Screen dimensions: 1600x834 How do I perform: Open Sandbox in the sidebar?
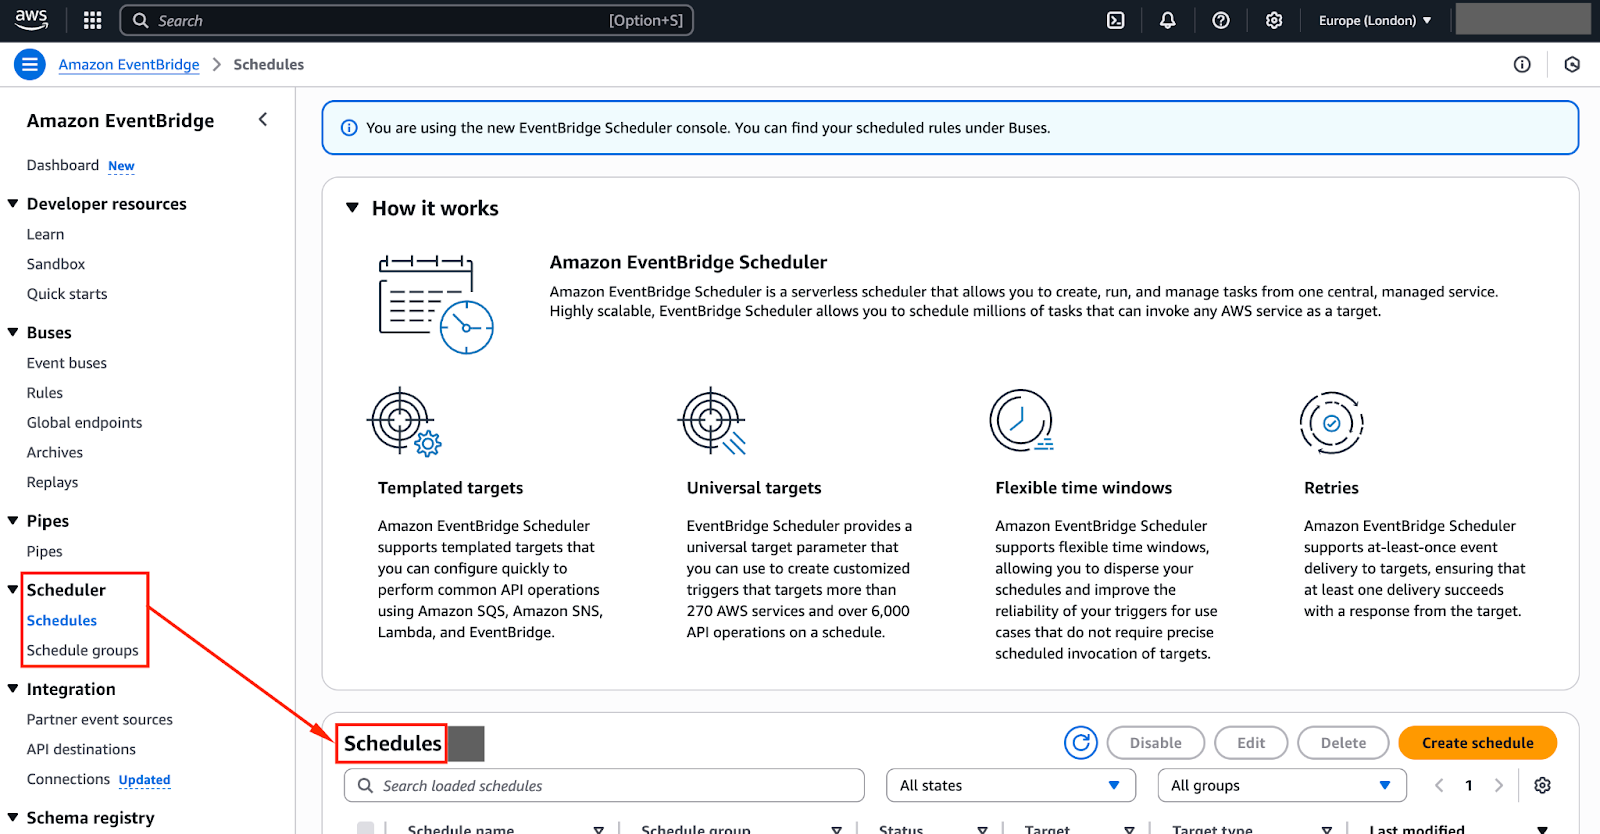click(x=56, y=264)
